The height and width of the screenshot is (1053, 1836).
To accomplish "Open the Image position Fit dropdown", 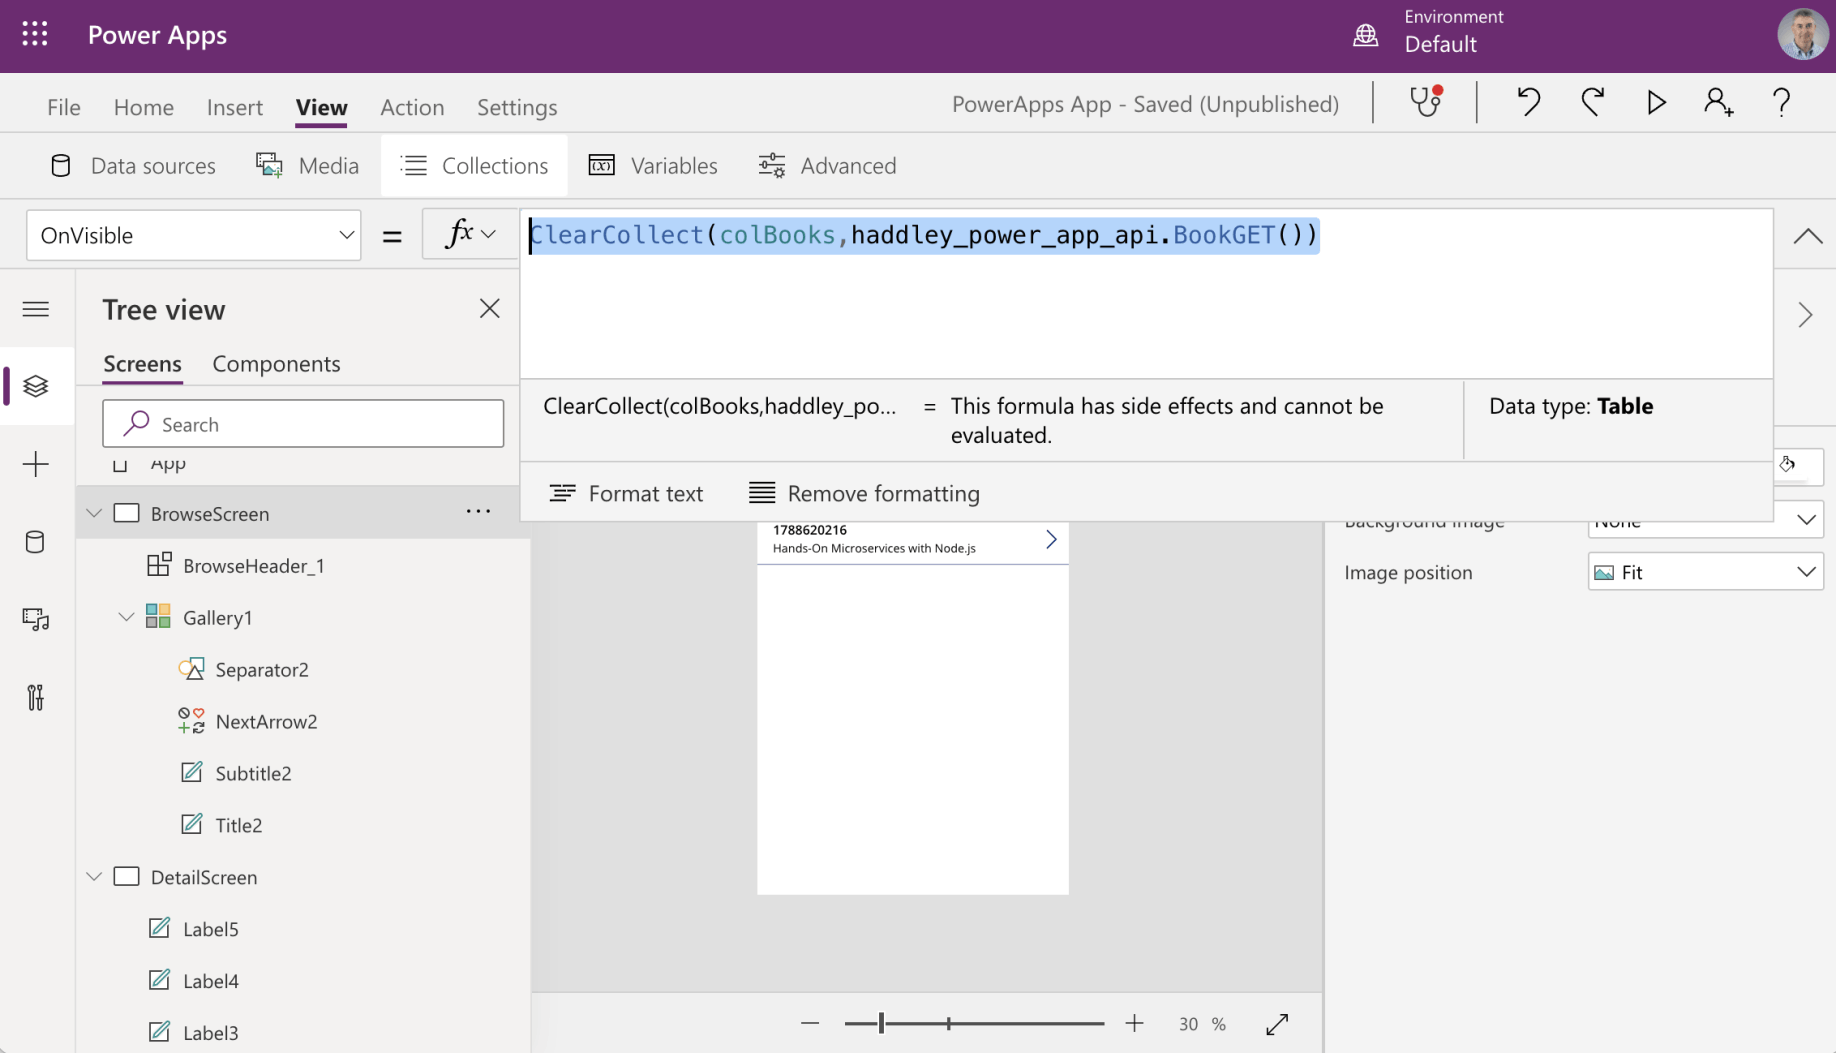I will coord(1705,572).
